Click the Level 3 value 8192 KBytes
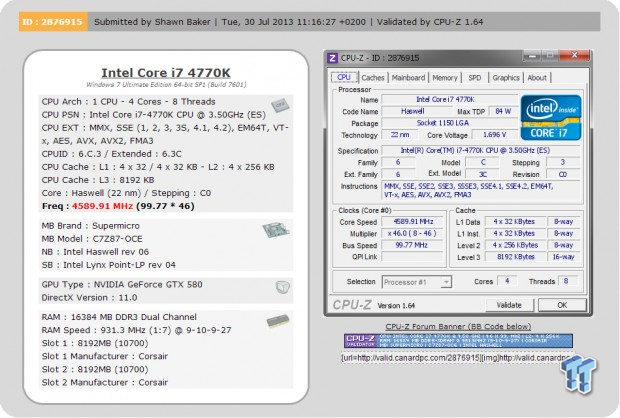Image resolution: width=620 pixels, height=418 pixels. coord(514,257)
